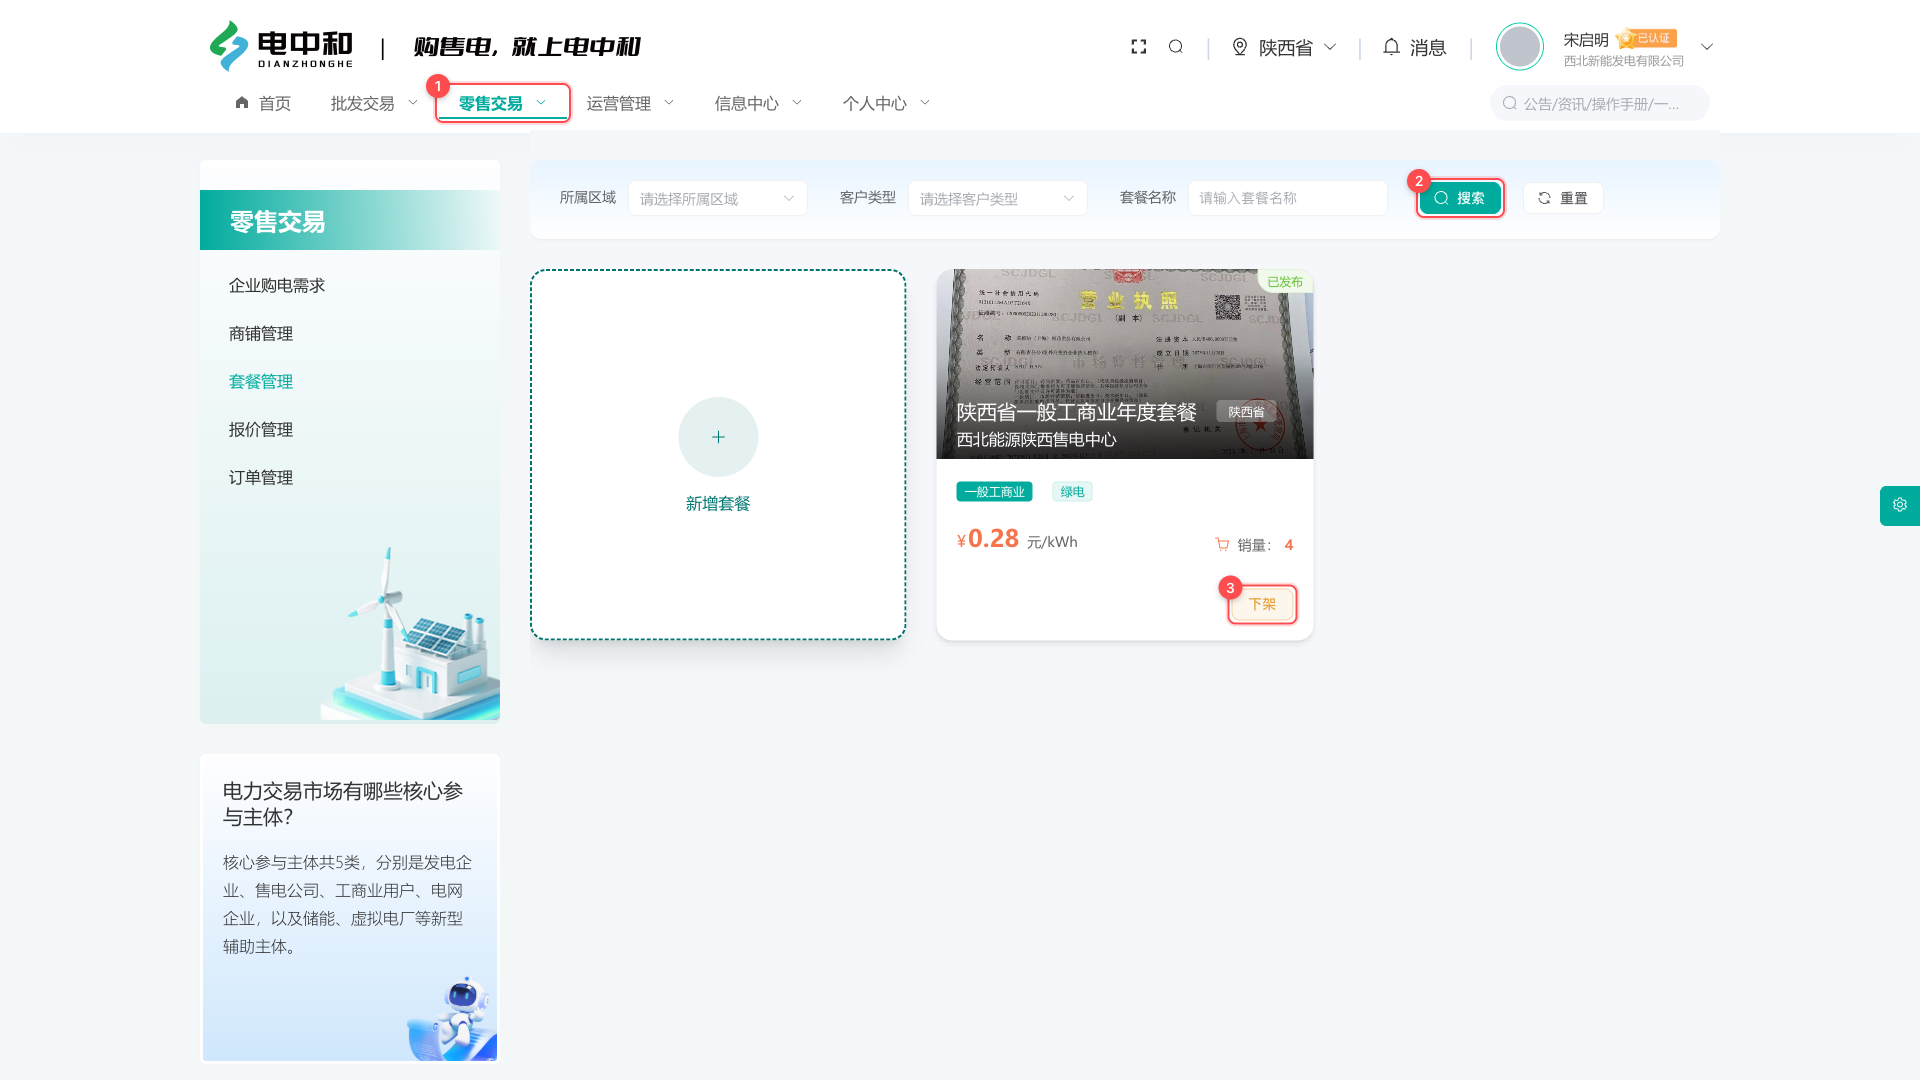Toggle fullscreen mode icon

[1138, 47]
